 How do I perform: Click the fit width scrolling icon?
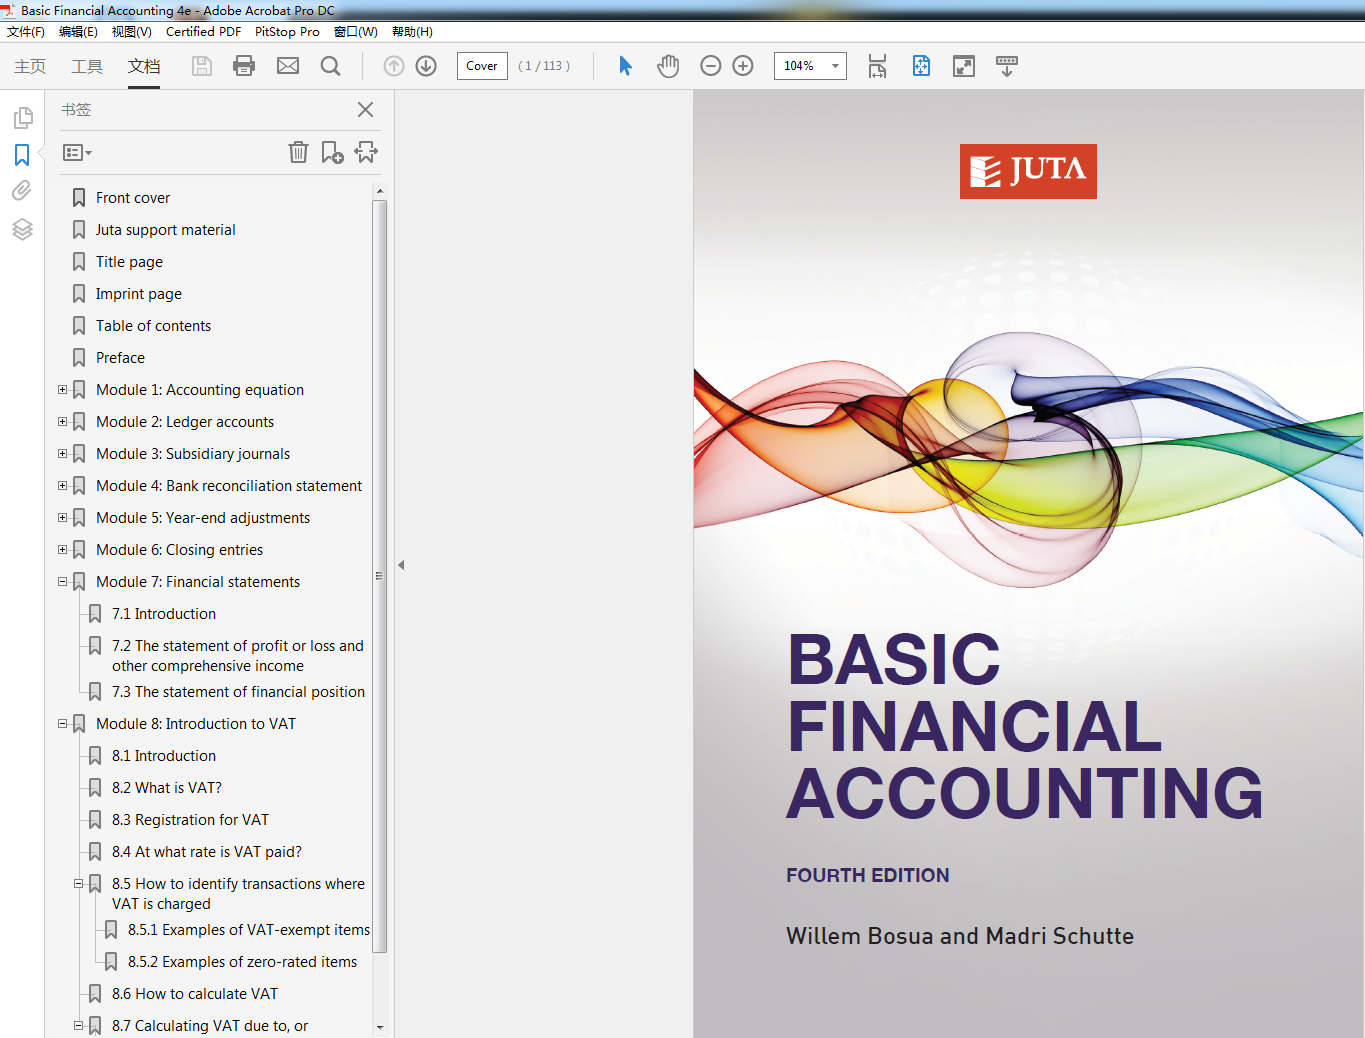click(877, 66)
